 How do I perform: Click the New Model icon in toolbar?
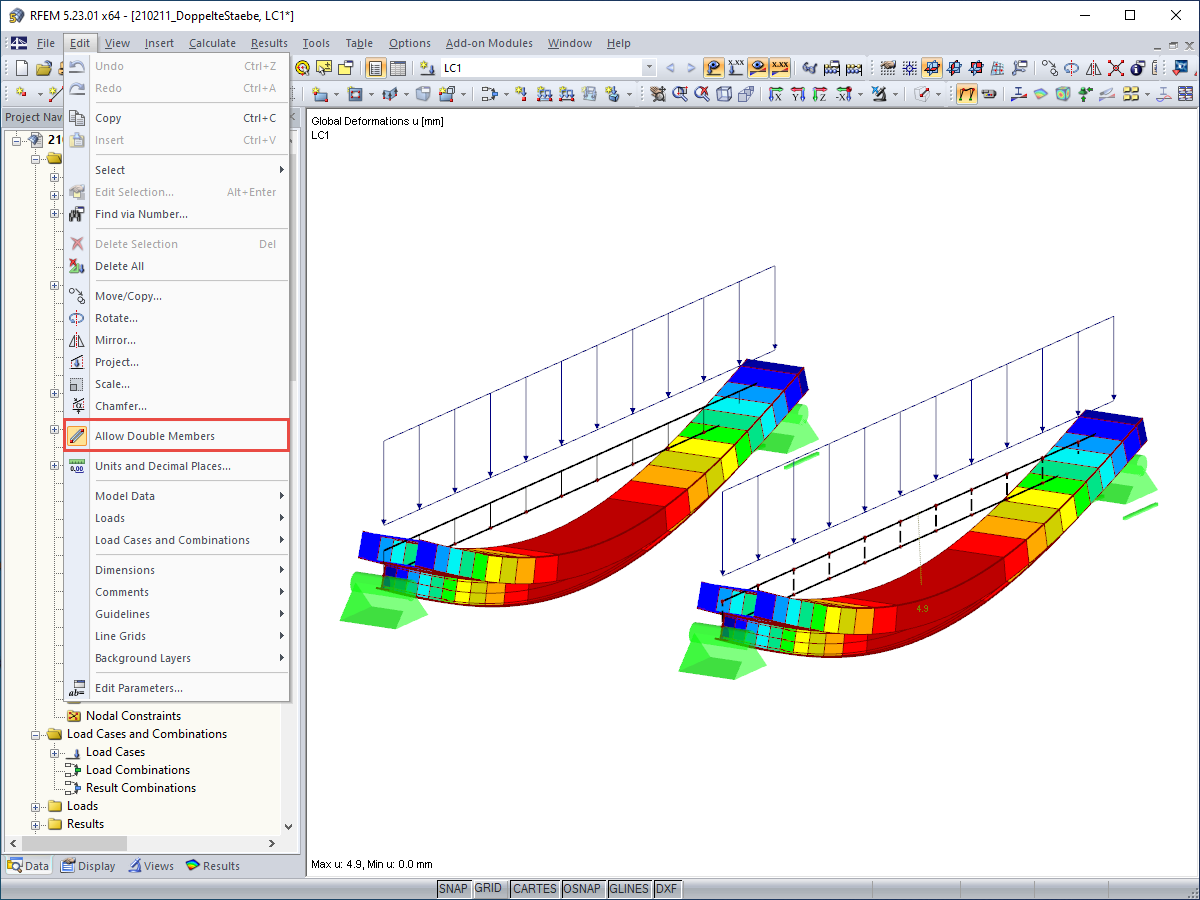[22, 68]
